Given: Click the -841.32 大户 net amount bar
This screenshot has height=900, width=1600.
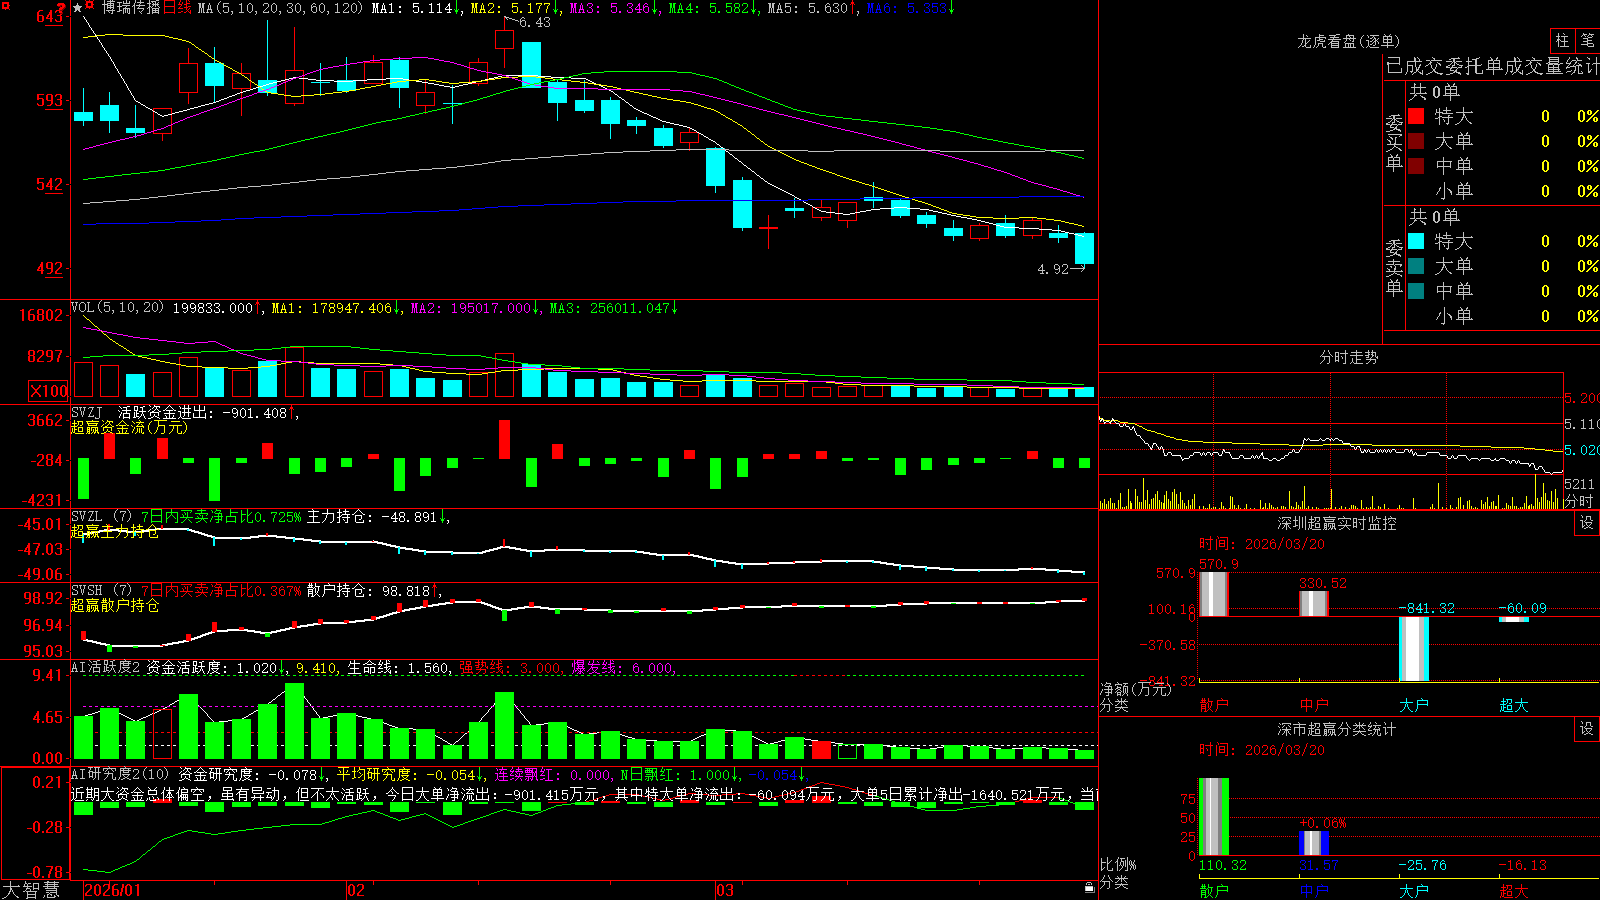Looking at the screenshot, I should (1413, 649).
